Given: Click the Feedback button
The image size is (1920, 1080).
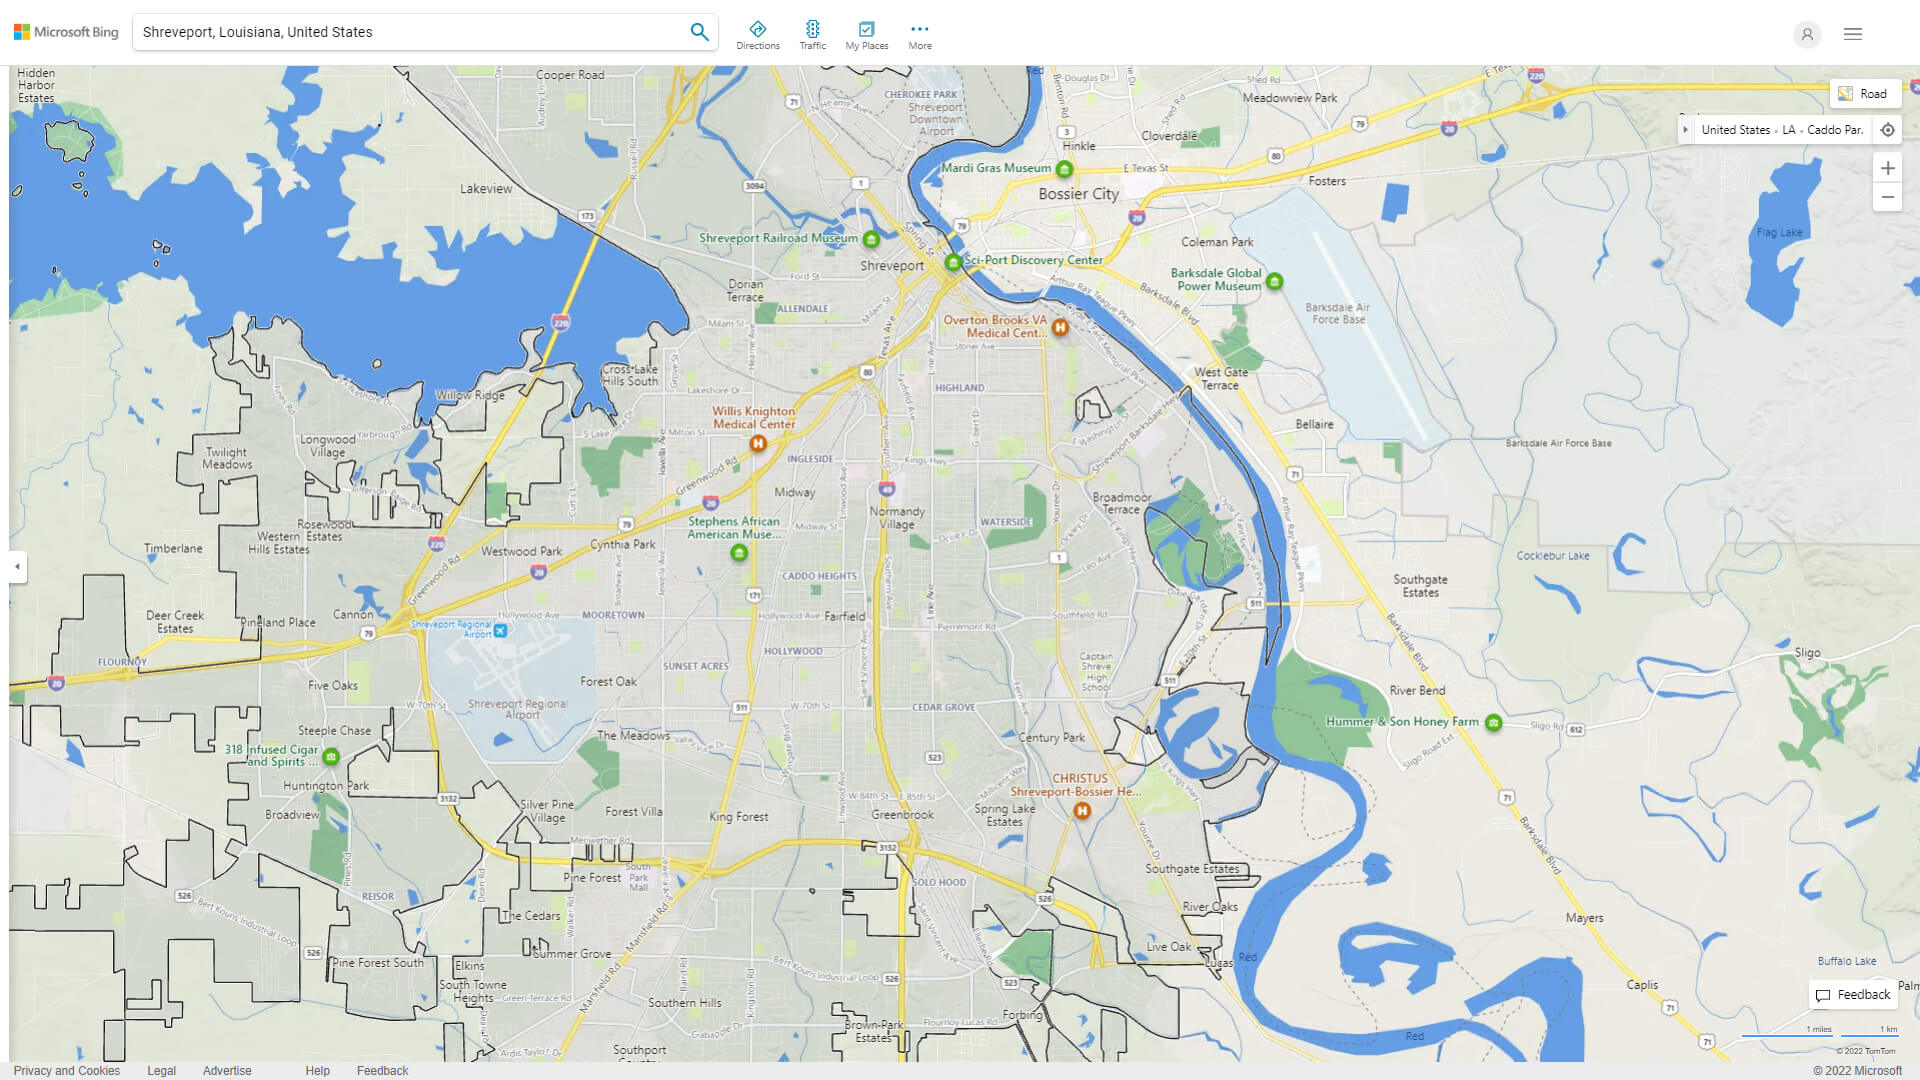Looking at the screenshot, I should pos(1853,994).
